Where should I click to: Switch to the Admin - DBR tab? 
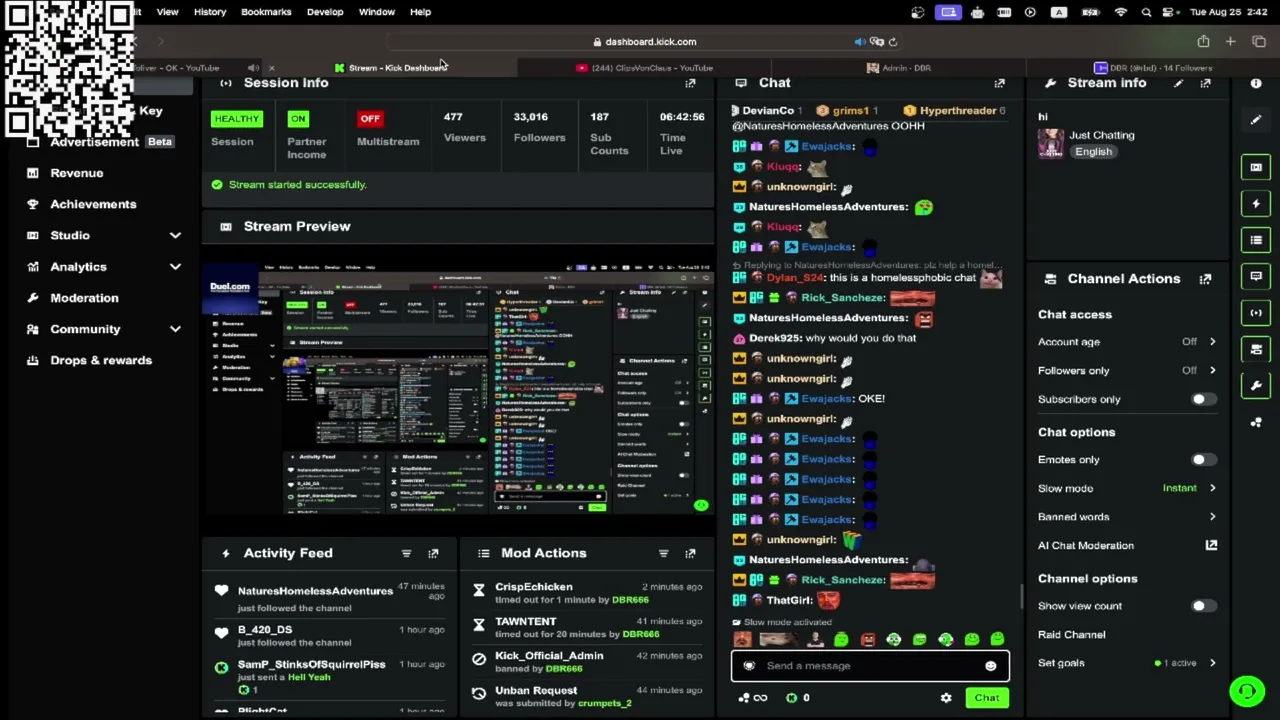click(899, 68)
